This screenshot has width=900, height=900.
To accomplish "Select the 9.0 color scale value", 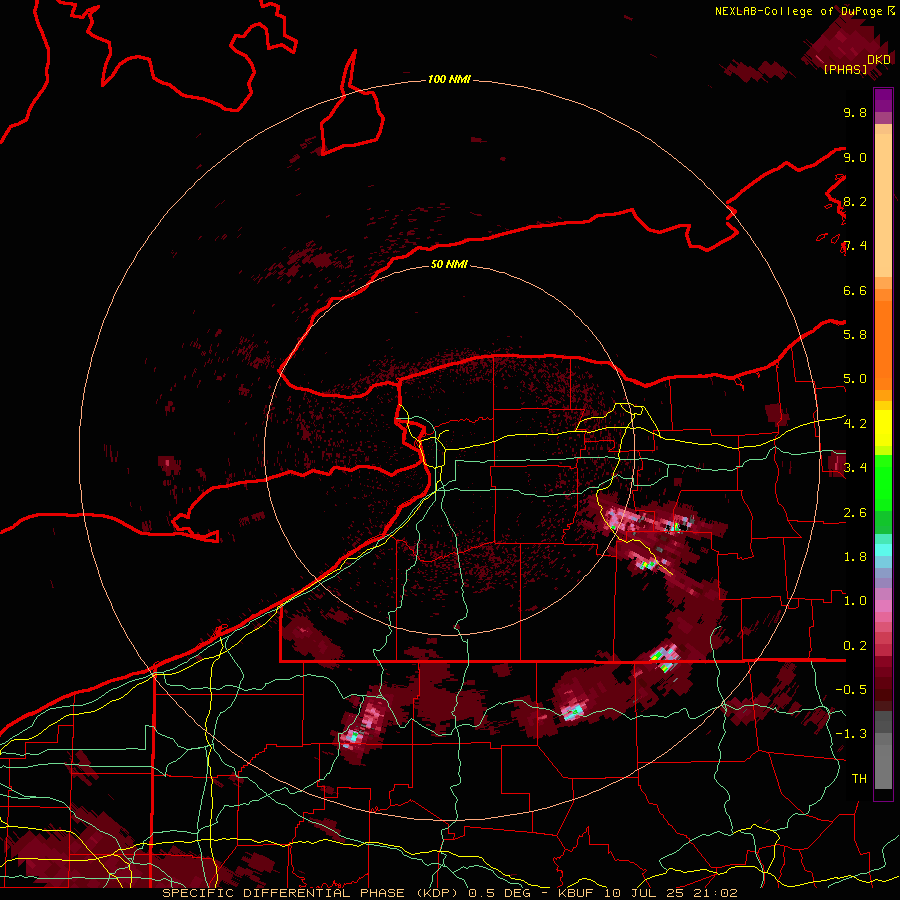I will 855,157.
